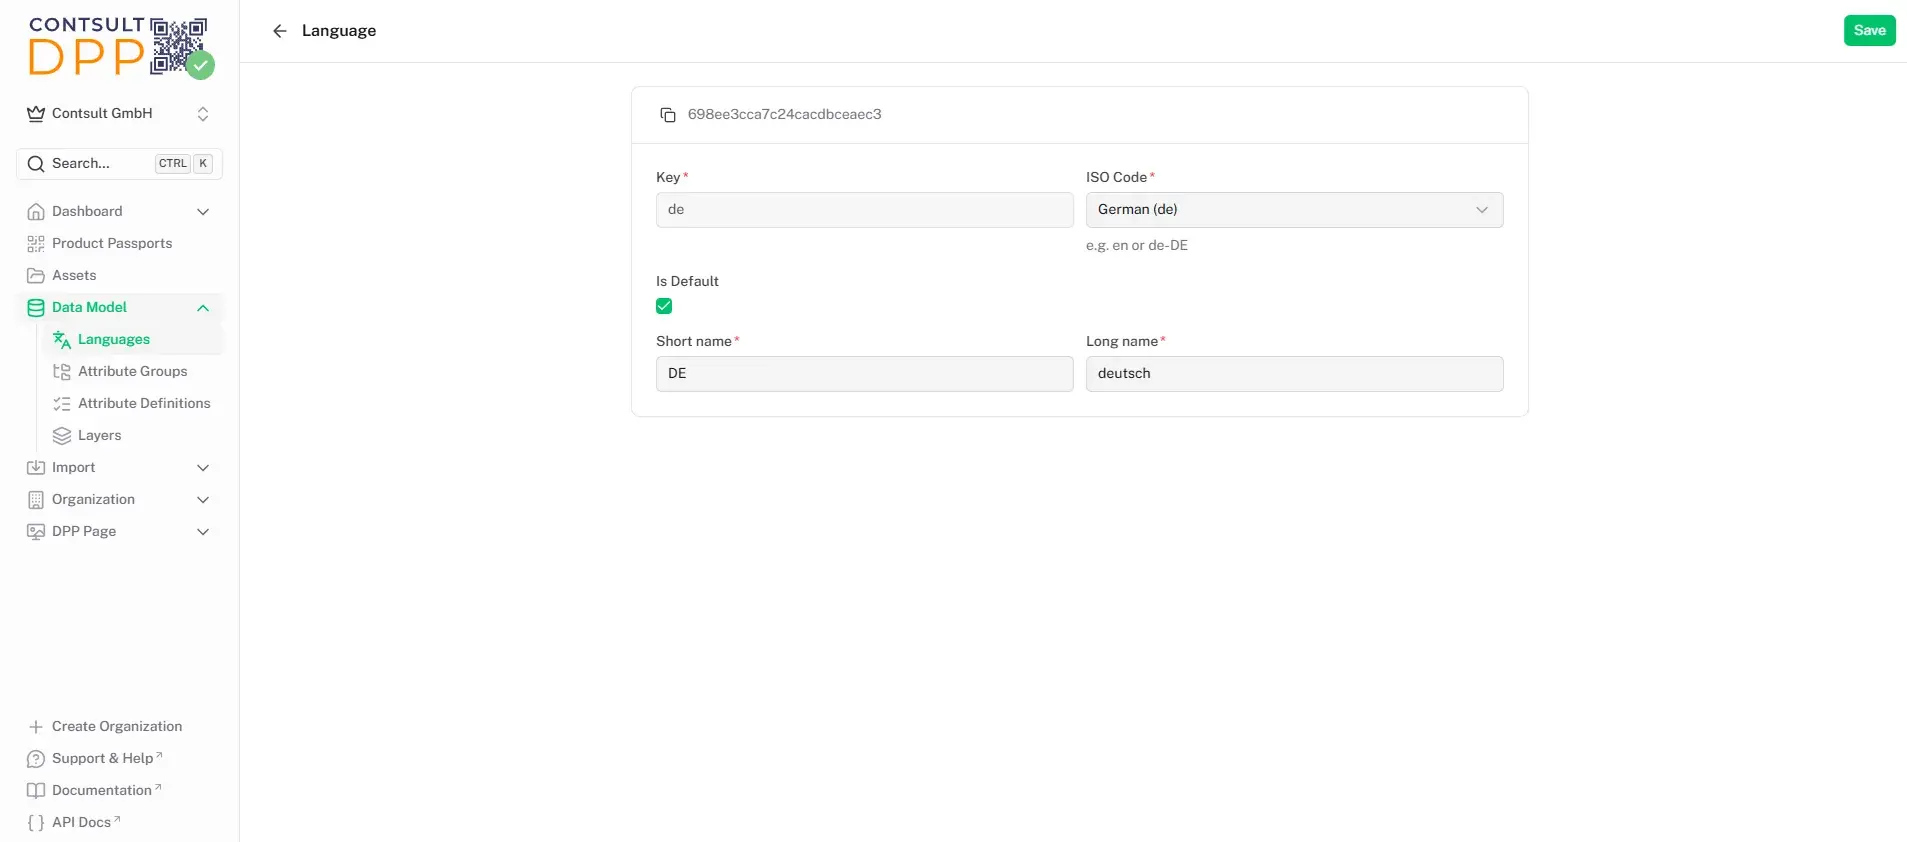1907x842 pixels.
Task: Click the Contsult DPP logo
Action: [120, 47]
